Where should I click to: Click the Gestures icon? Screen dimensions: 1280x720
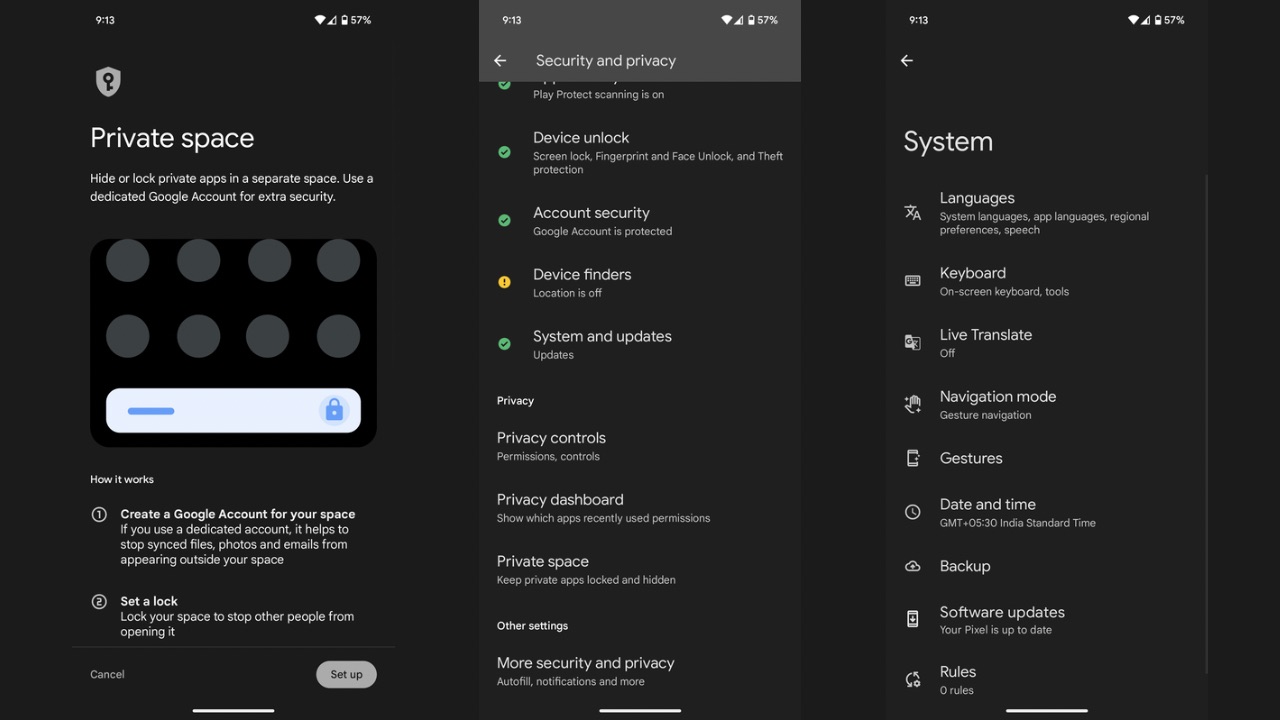(x=911, y=458)
